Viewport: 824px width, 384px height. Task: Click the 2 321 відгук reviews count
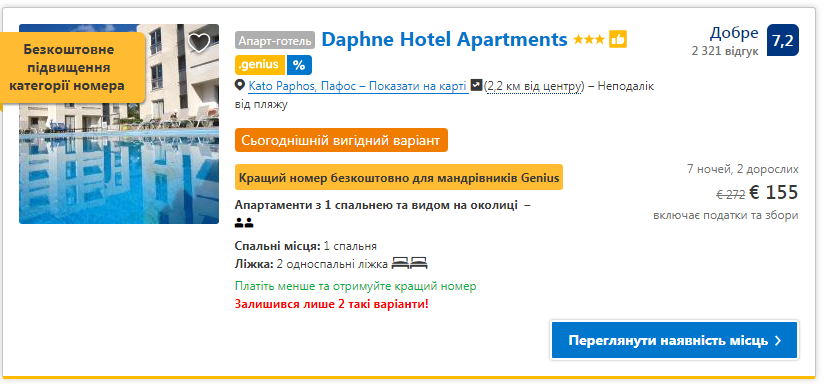[x=725, y=51]
